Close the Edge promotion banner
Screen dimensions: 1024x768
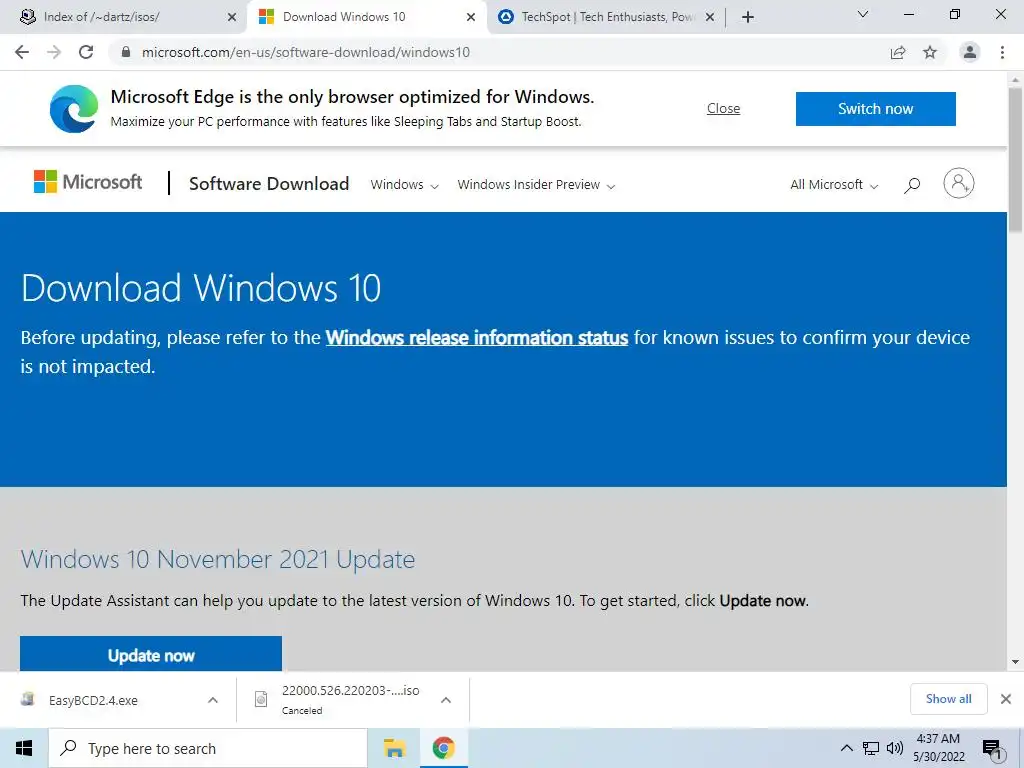tap(723, 108)
